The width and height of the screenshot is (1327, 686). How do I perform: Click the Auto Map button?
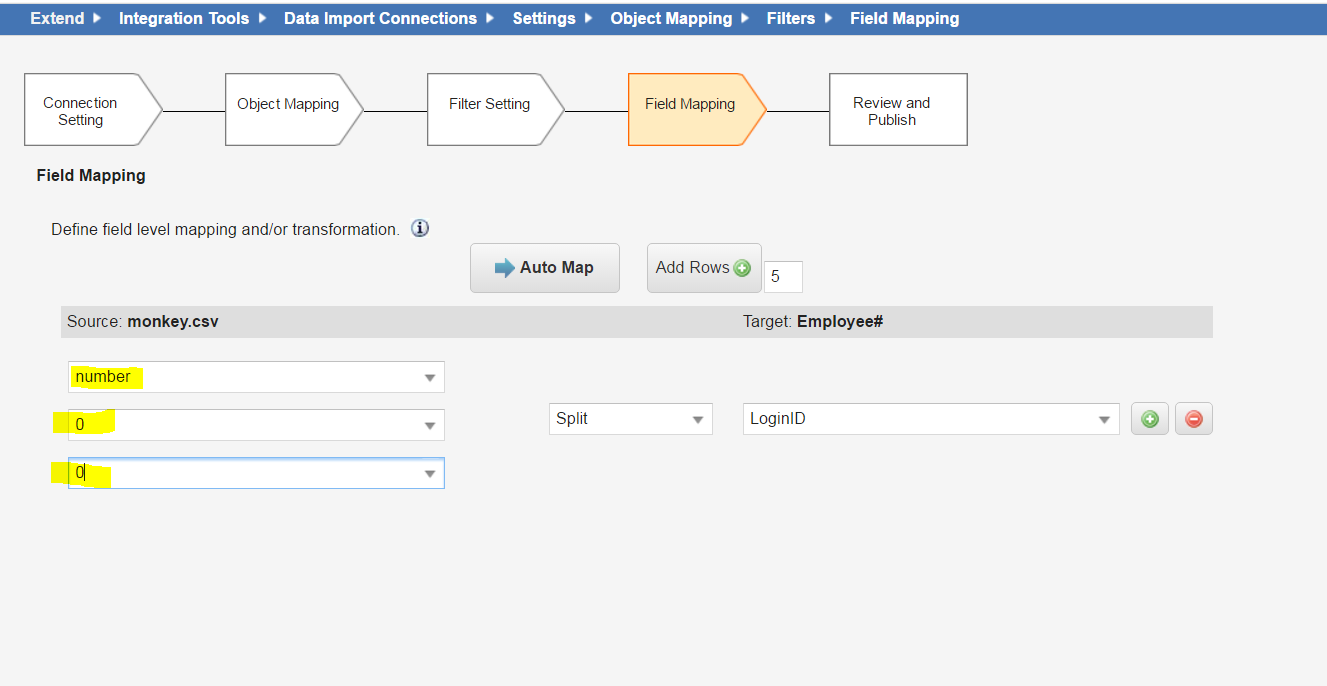545,268
